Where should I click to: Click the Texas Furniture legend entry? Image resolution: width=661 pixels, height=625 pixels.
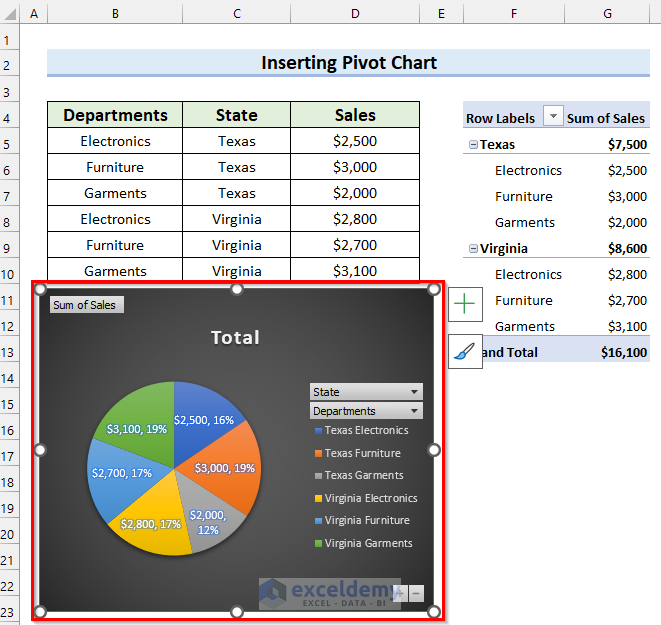[x=364, y=453]
